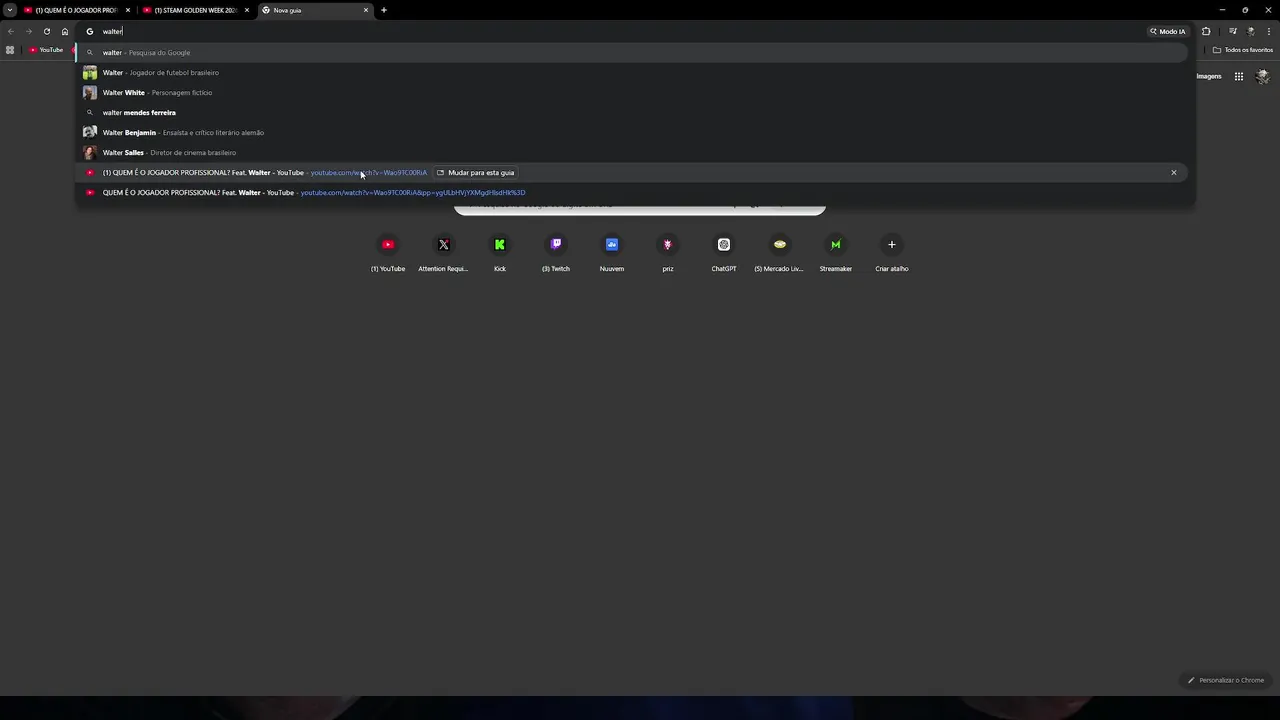This screenshot has width=1280, height=720.
Task: Open the tab search dropdown arrow
Action: coord(9,10)
